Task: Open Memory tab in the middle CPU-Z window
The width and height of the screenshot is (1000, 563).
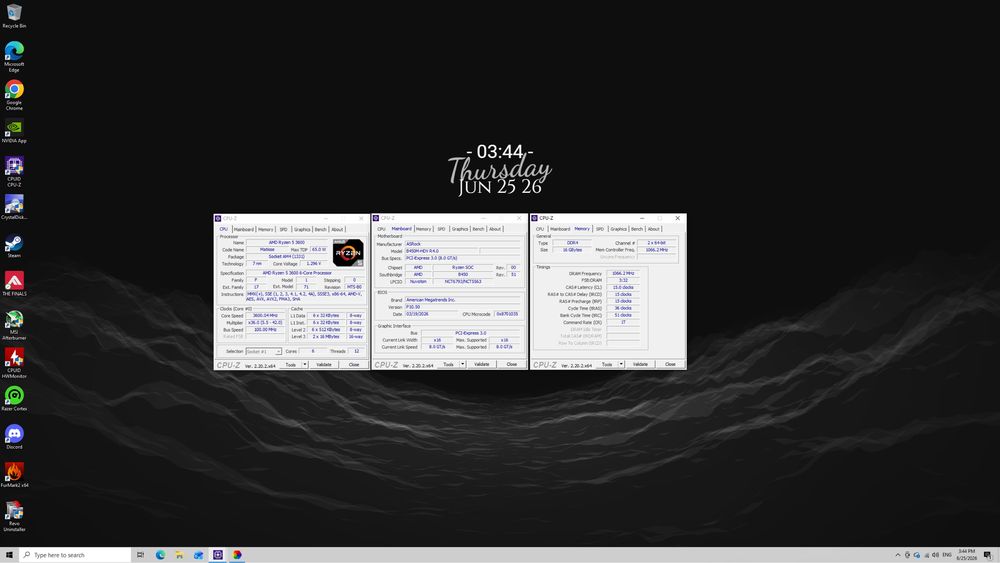Action: pos(423,228)
